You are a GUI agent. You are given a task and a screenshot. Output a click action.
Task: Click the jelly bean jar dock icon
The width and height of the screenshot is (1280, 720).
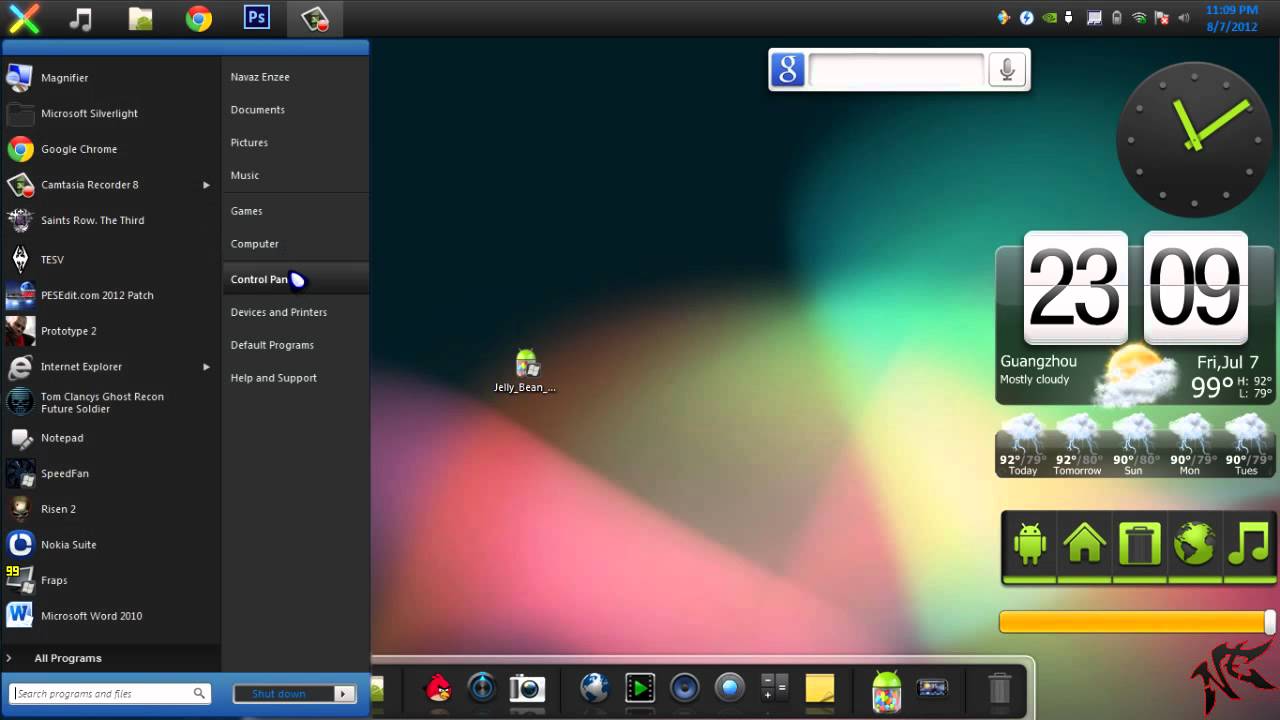pos(886,691)
